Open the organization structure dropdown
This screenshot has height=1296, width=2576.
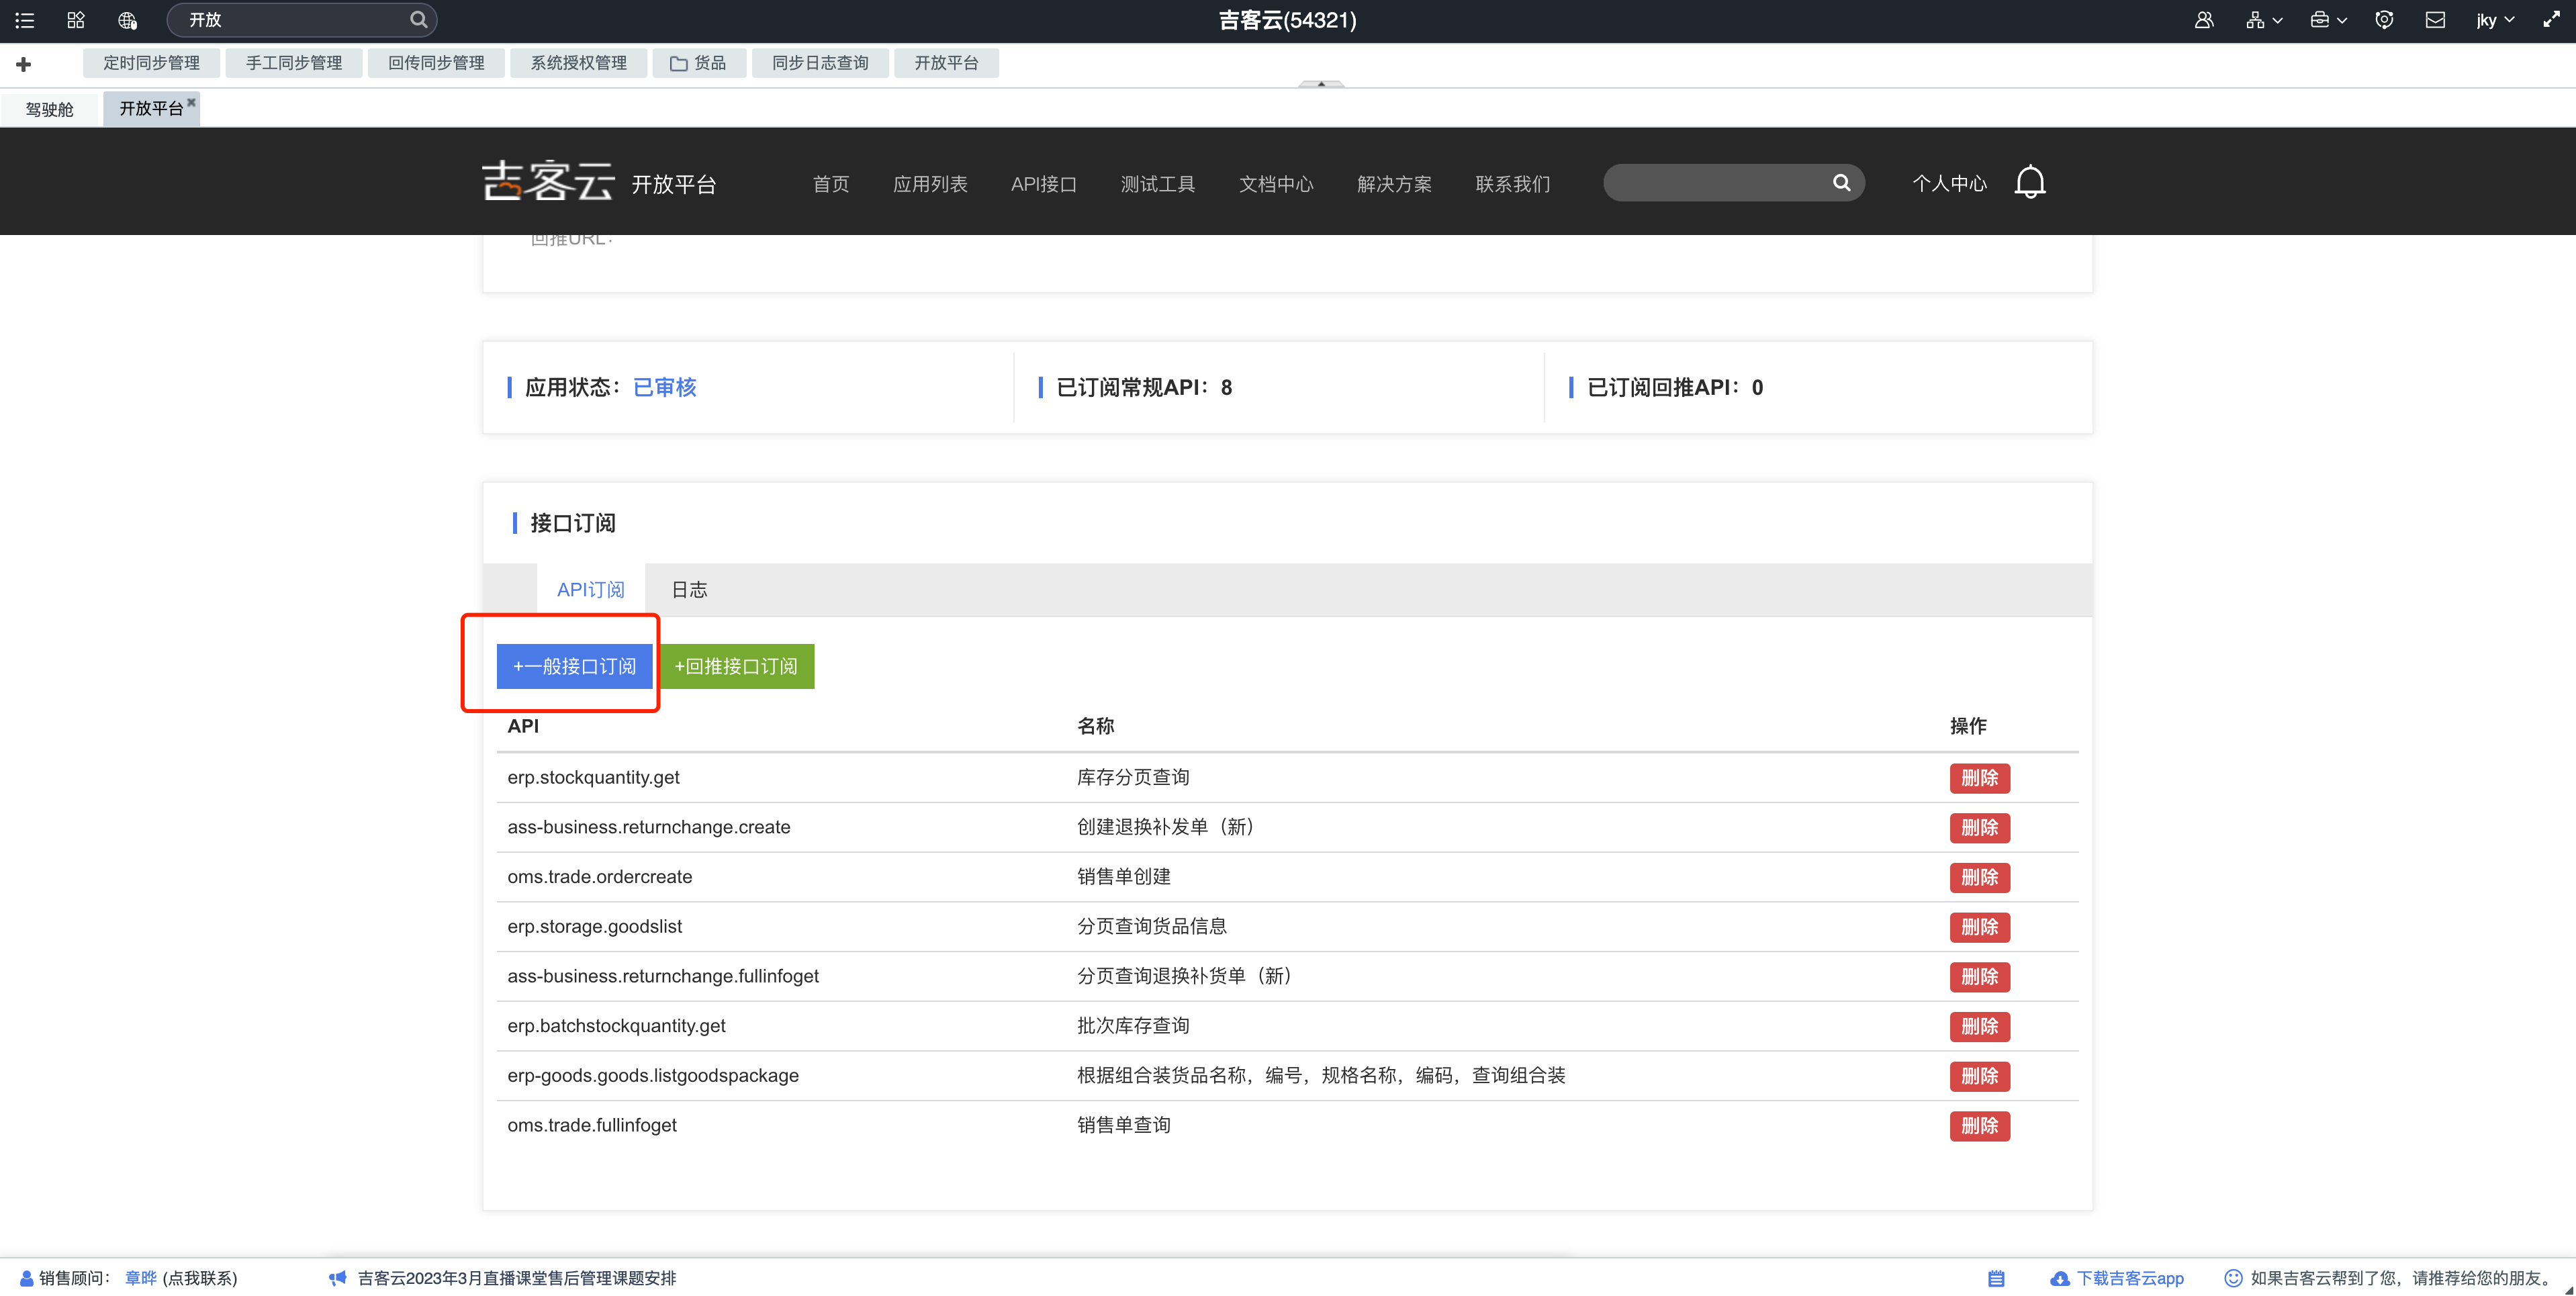click(x=2264, y=20)
